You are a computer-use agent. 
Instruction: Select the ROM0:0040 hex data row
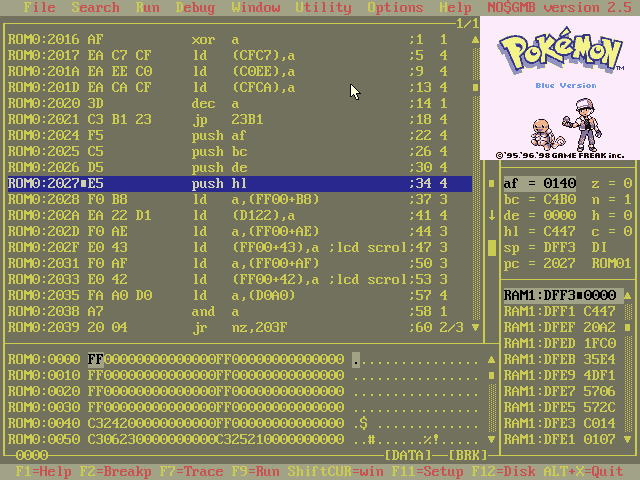243,424
